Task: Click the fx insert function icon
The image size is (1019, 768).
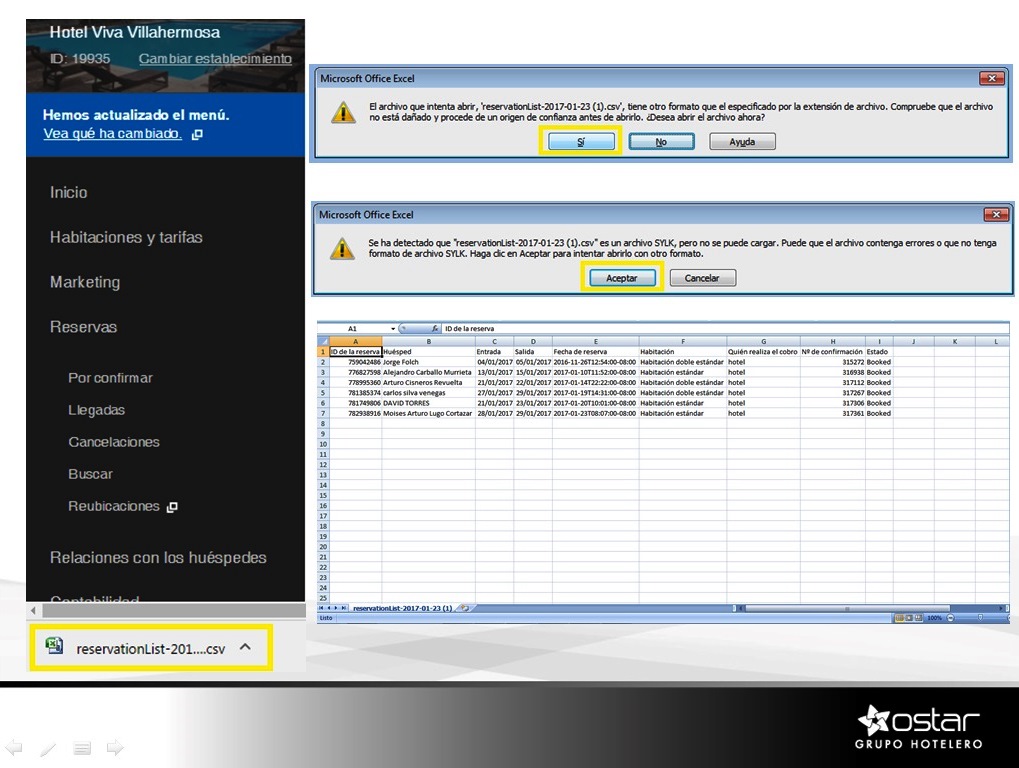Action: (435, 328)
